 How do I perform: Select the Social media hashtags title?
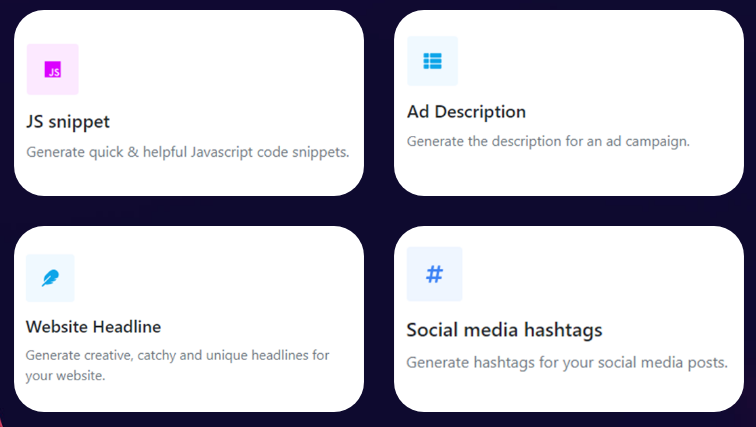(504, 330)
